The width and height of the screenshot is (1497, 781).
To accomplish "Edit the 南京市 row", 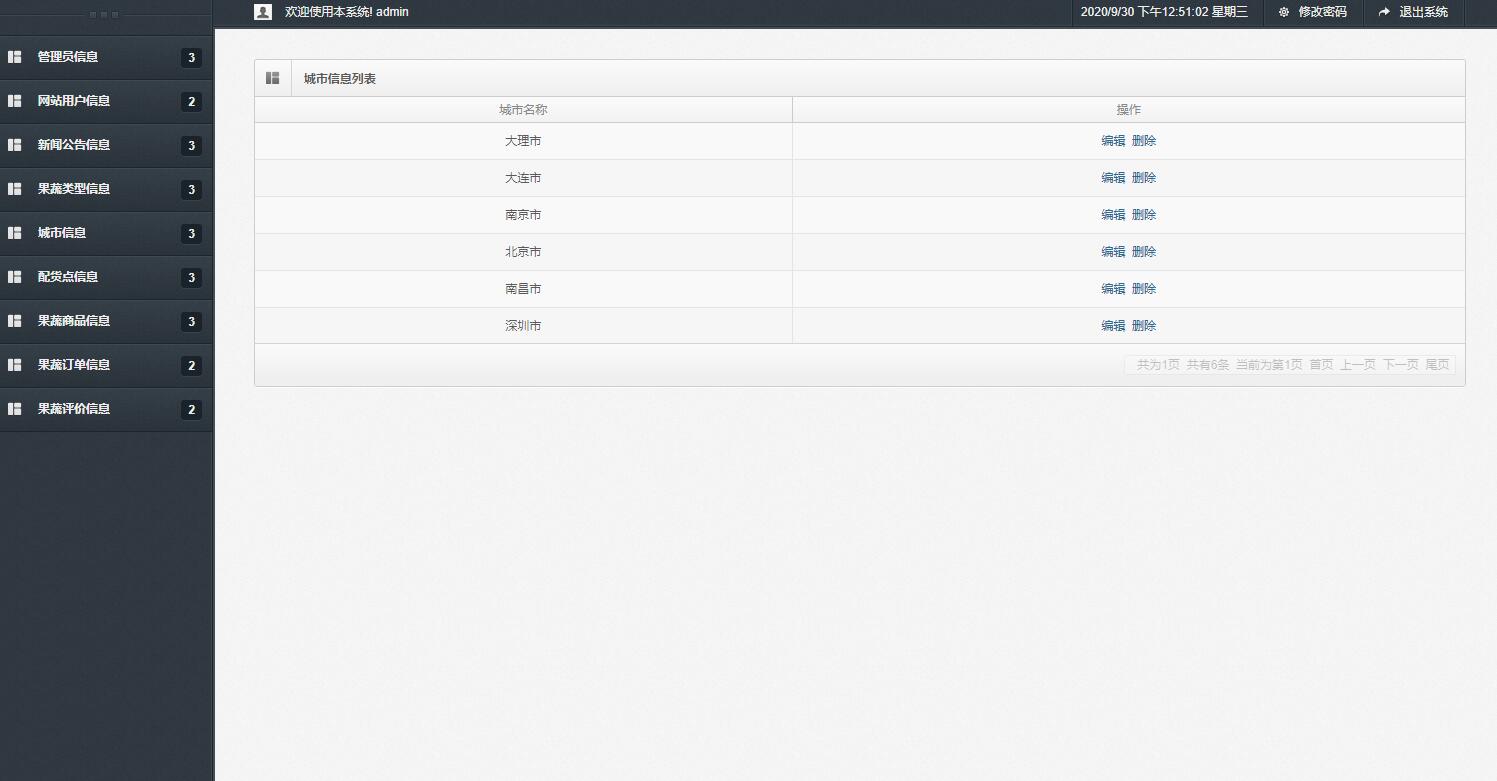I will tap(1113, 215).
